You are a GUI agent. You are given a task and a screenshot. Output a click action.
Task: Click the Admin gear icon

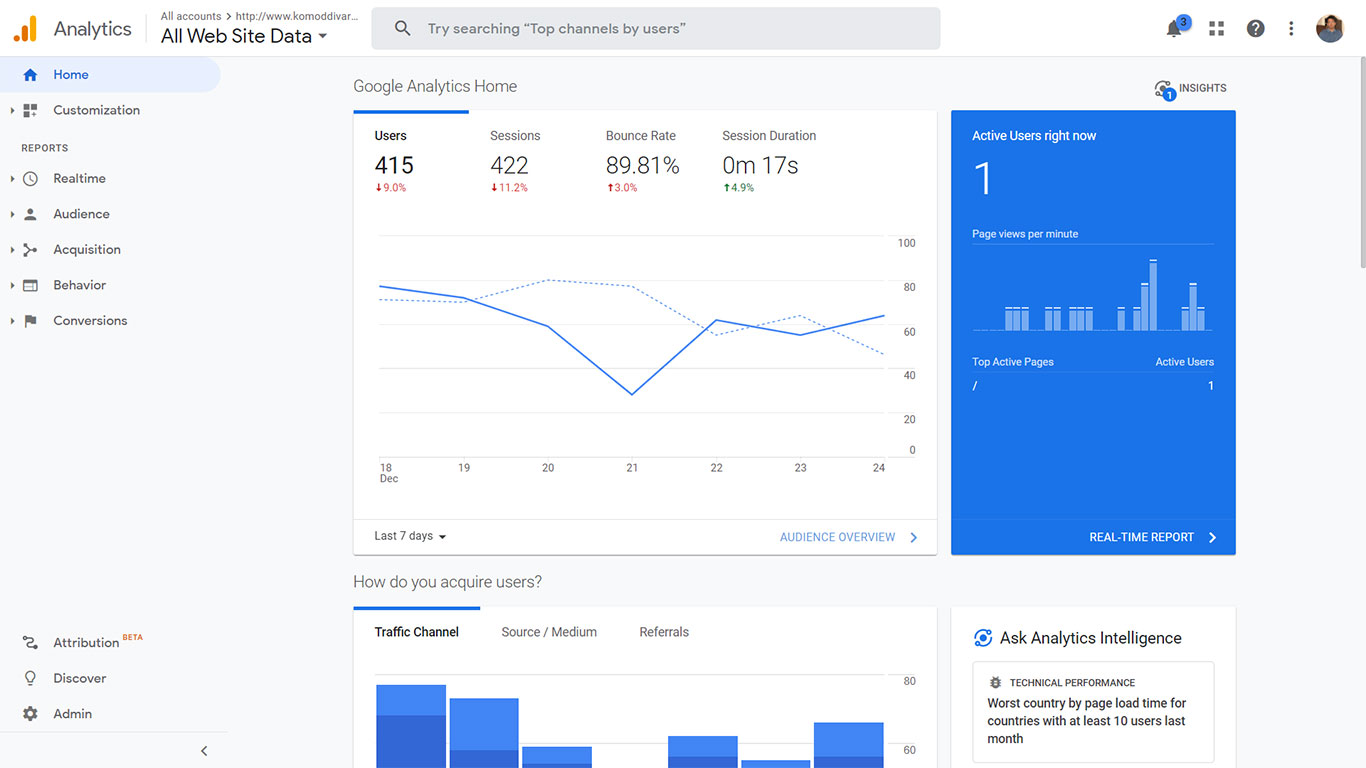(30, 714)
